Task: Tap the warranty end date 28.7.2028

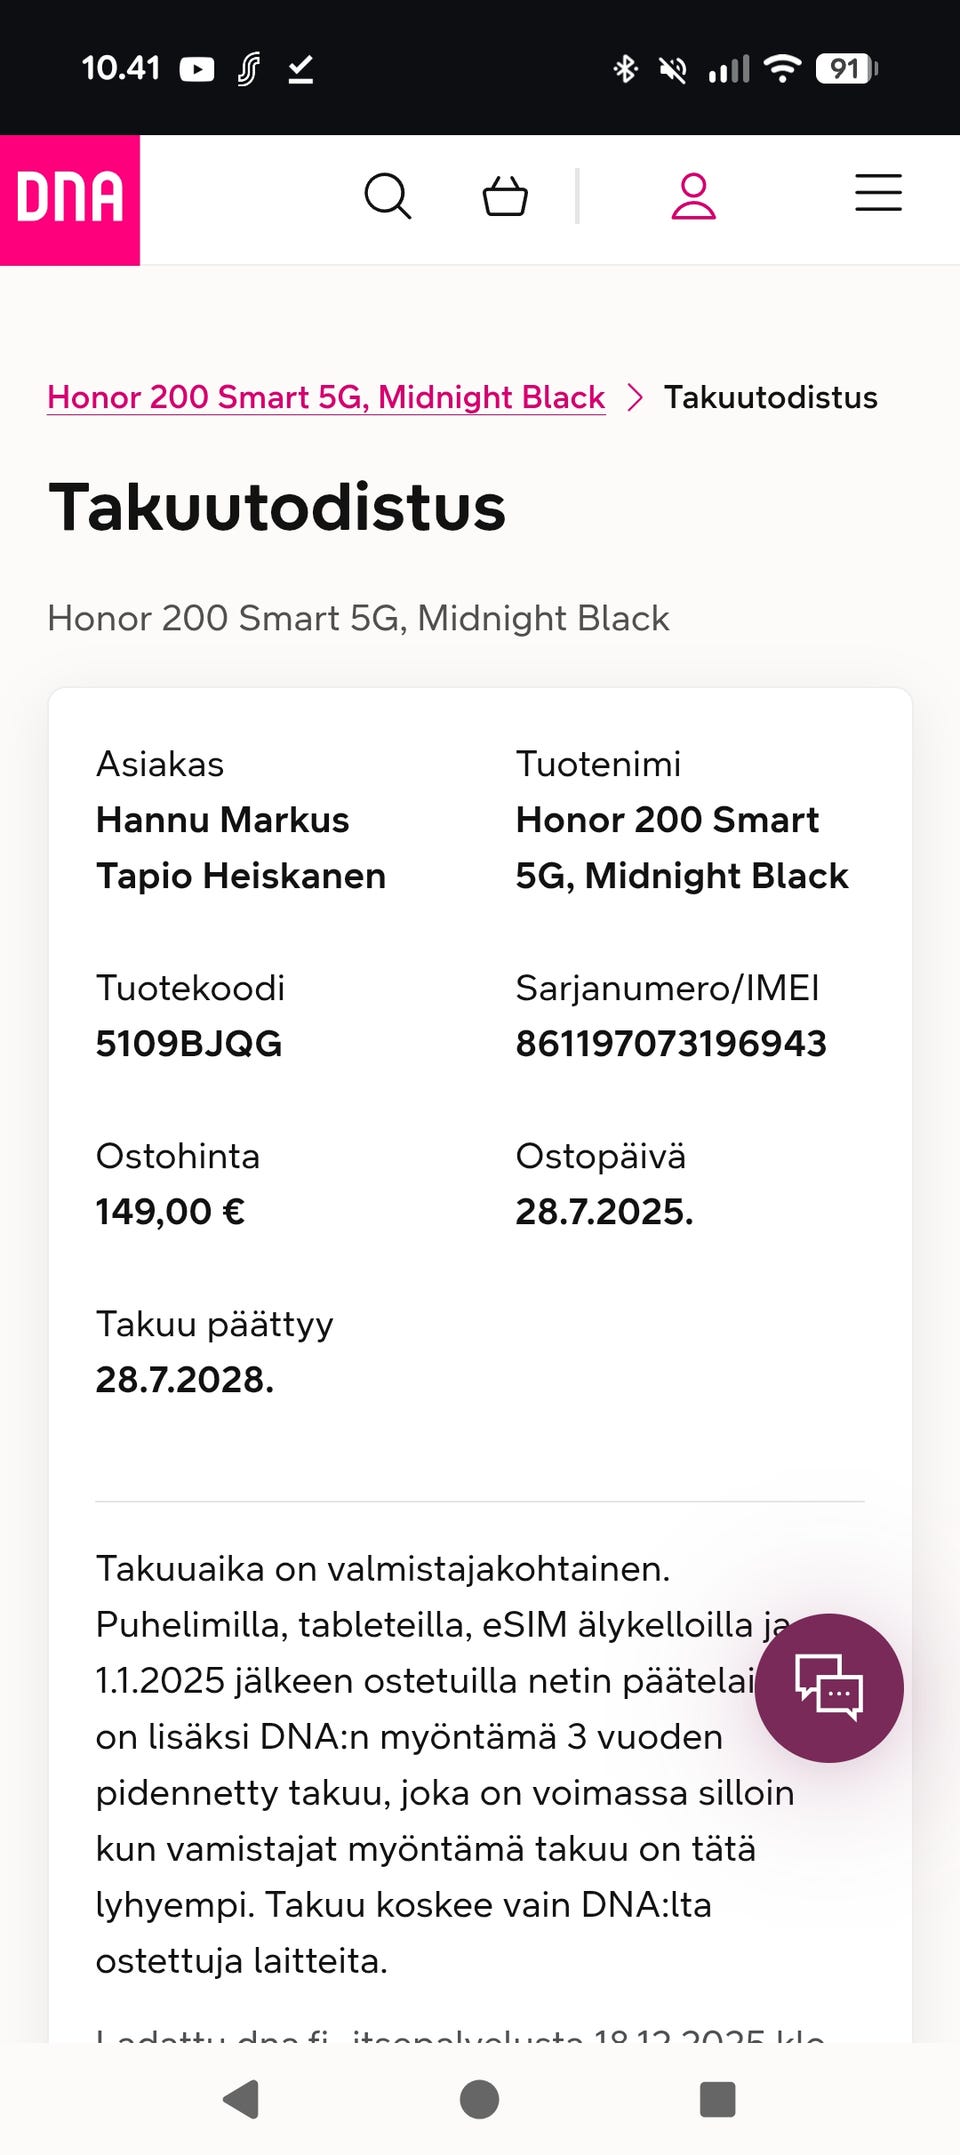Action: [184, 1380]
